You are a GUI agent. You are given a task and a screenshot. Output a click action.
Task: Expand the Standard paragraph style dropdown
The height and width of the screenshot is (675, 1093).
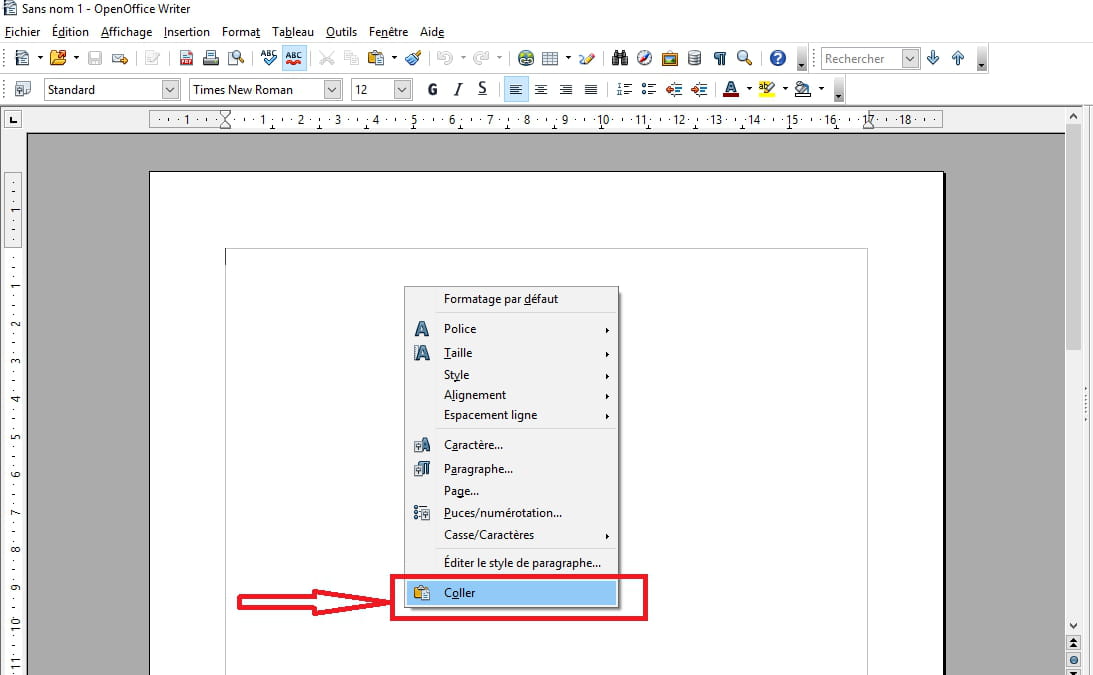169,90
